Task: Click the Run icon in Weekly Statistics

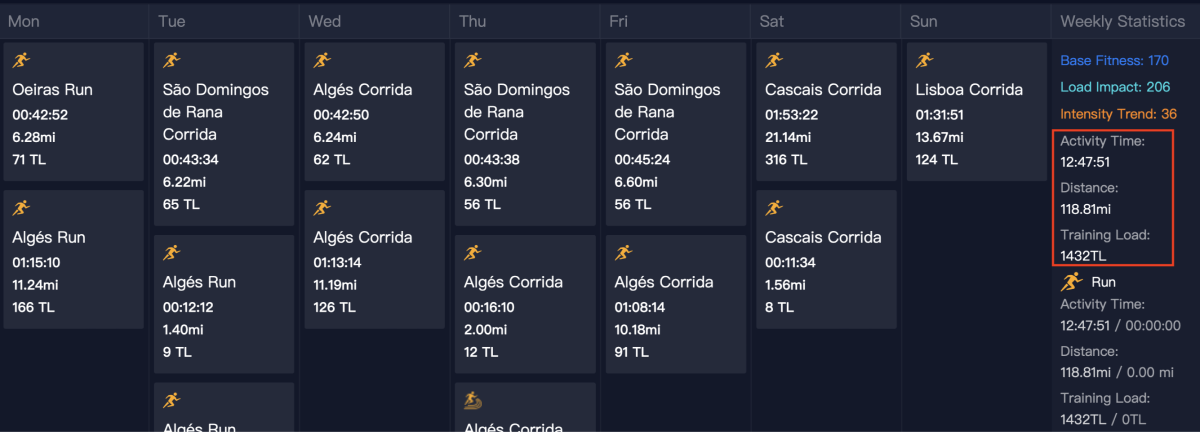Action: coord(1070,282)
